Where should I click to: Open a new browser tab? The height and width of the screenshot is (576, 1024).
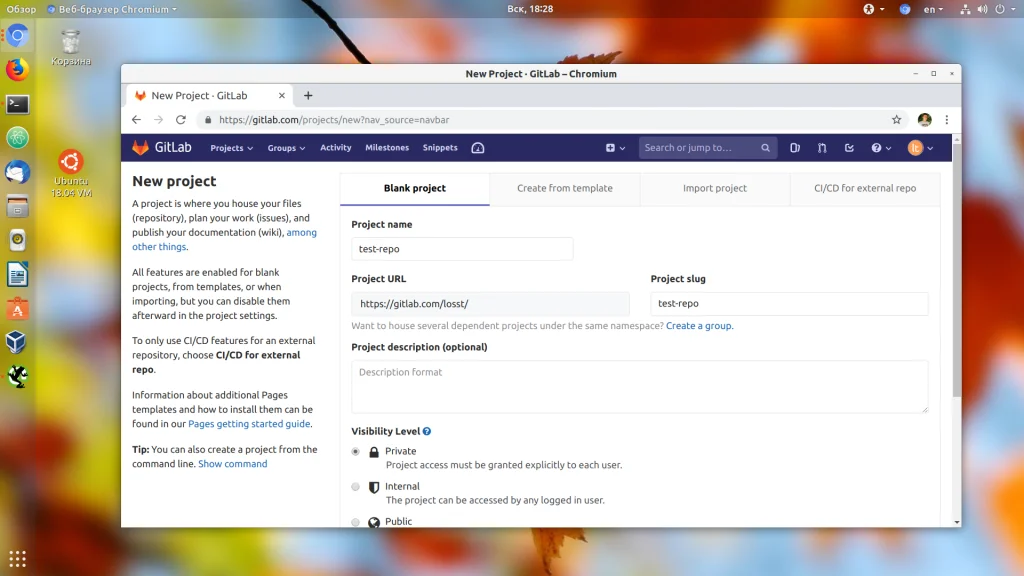point(308,95)
